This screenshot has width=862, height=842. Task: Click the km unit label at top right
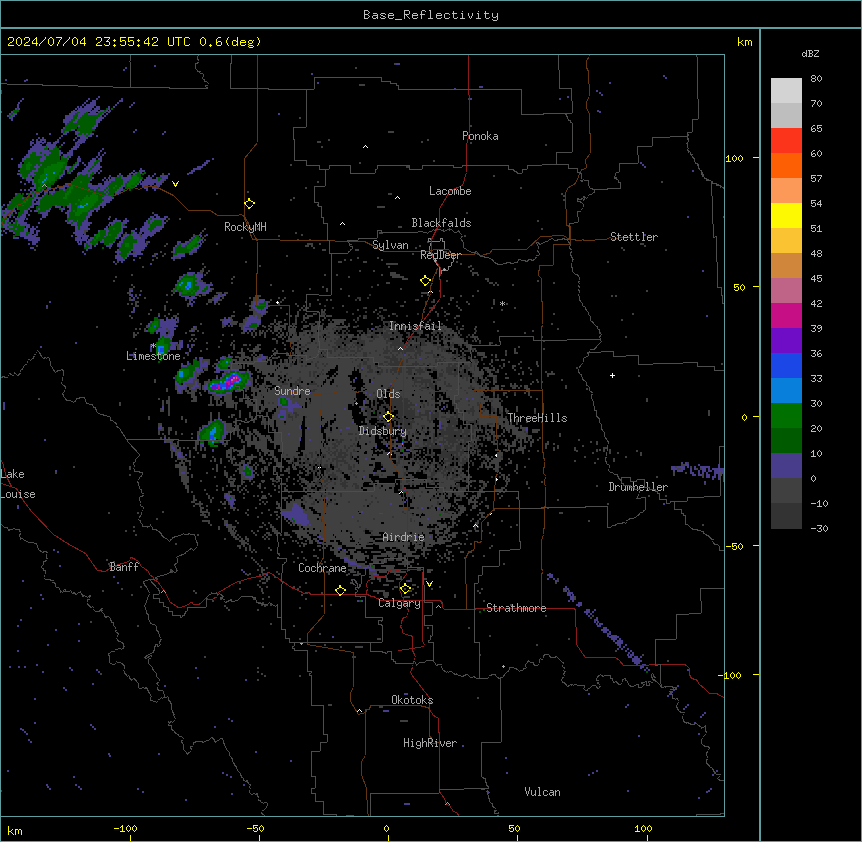click(x=745, y=42)
